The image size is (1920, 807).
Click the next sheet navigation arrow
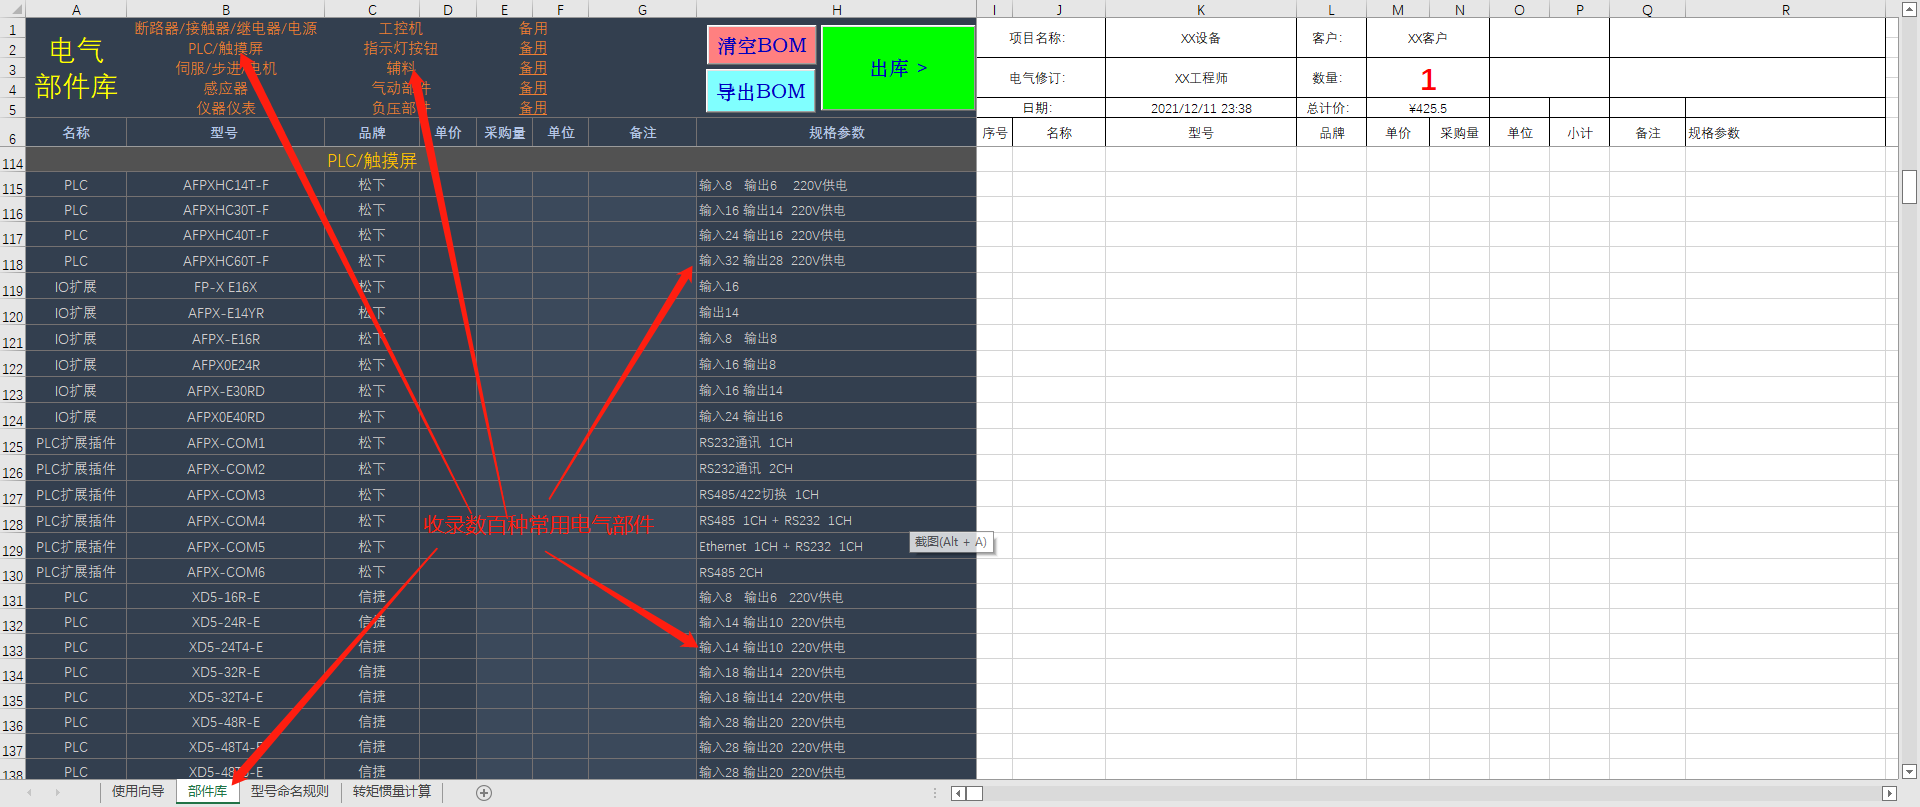pyautogui.click(x=58, y=793)
